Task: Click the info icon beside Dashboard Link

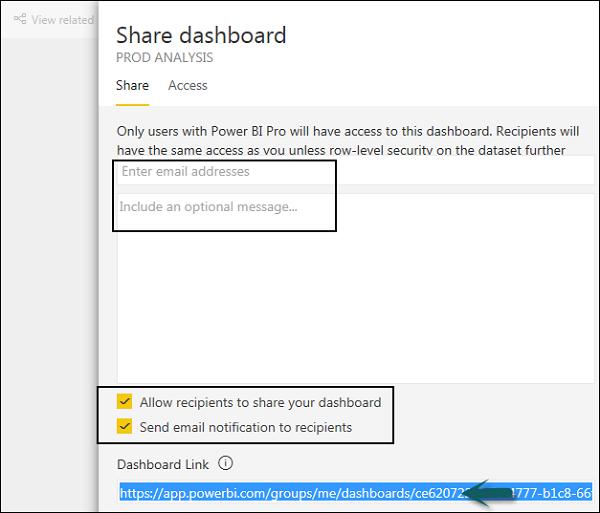Action: (225, 464)
